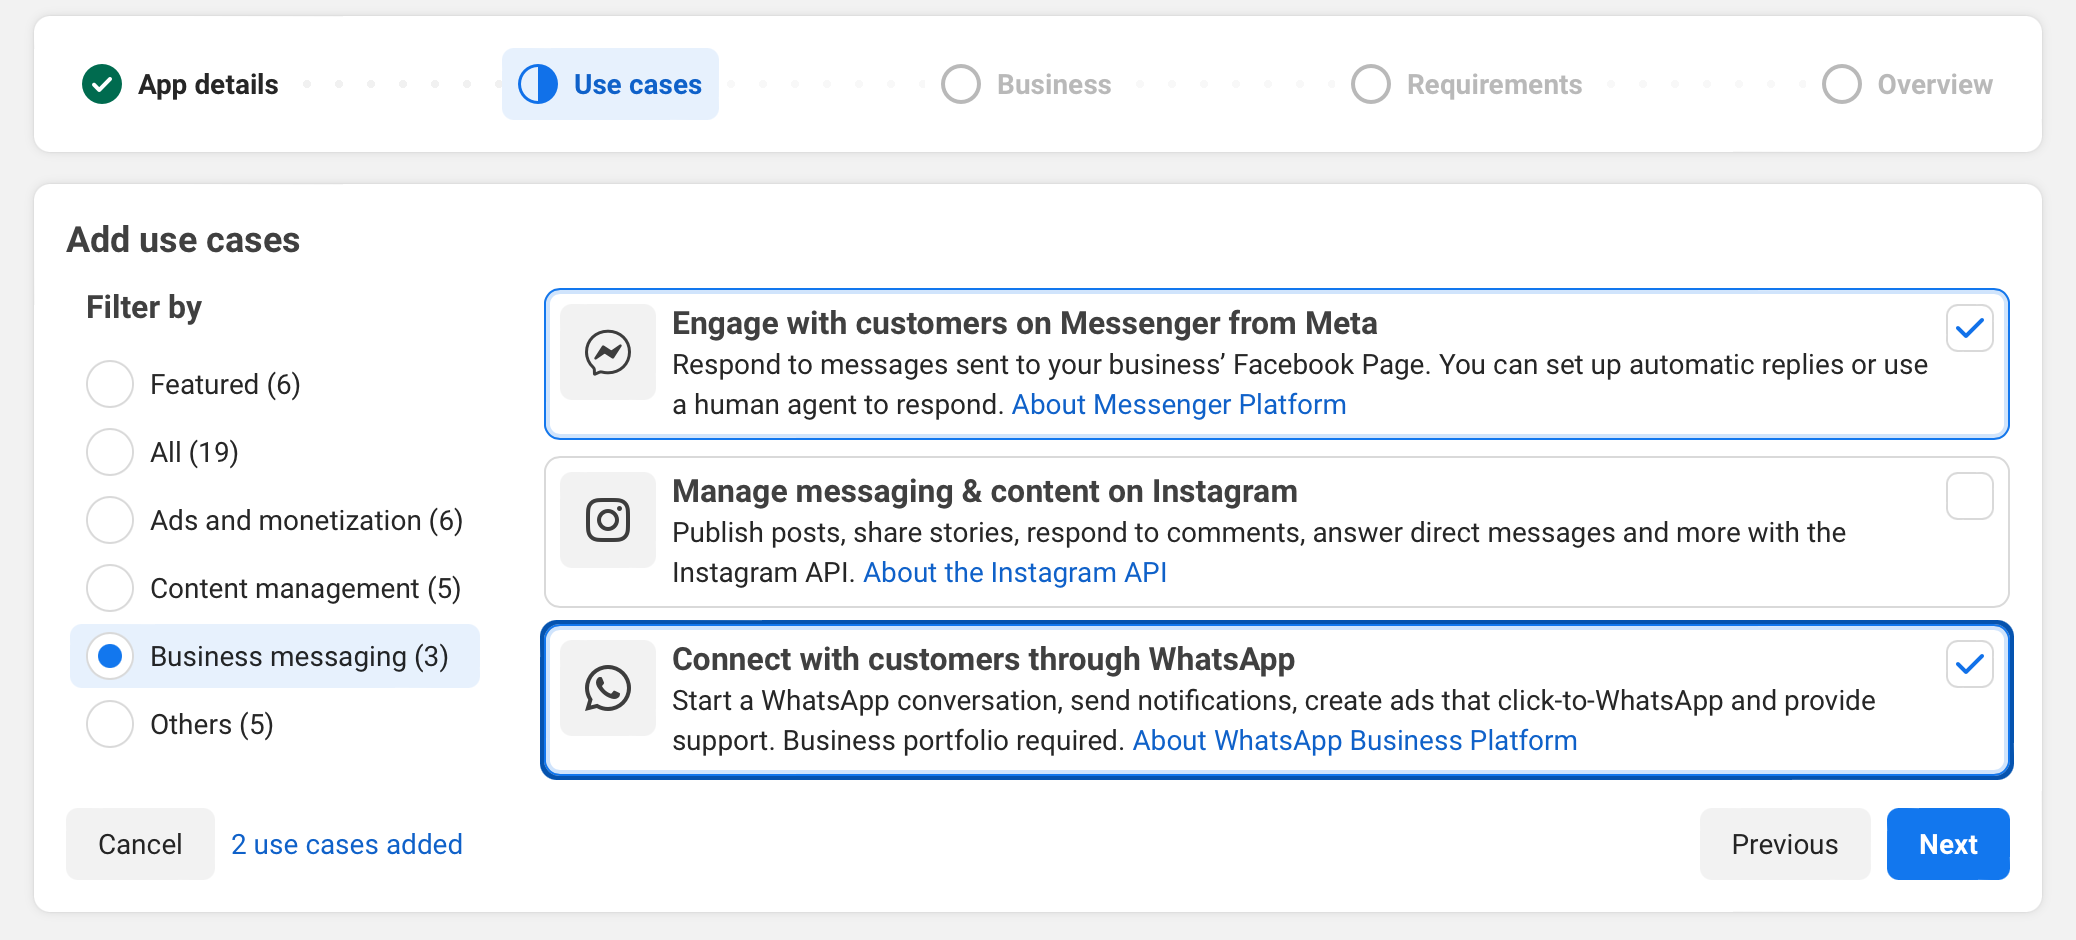The height and width of the screenshot is (940, 2076).
Task: Jump to the Business step
Action: pos(1026,85)
